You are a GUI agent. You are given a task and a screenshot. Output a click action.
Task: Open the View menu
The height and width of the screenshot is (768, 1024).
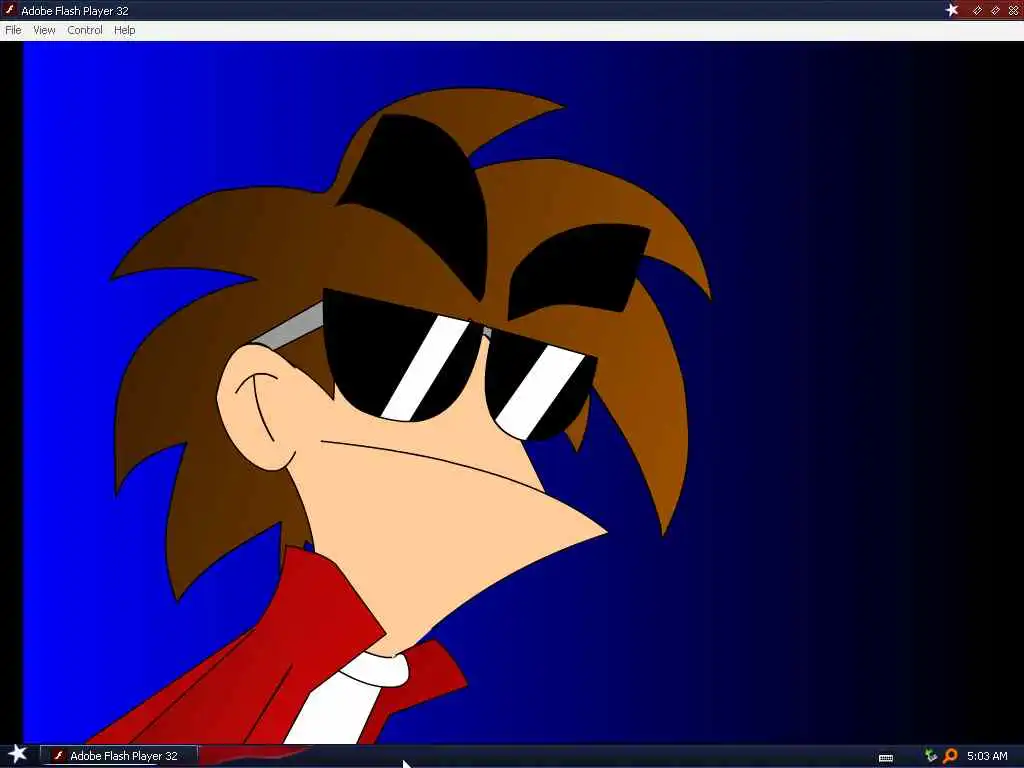point(44,30)
